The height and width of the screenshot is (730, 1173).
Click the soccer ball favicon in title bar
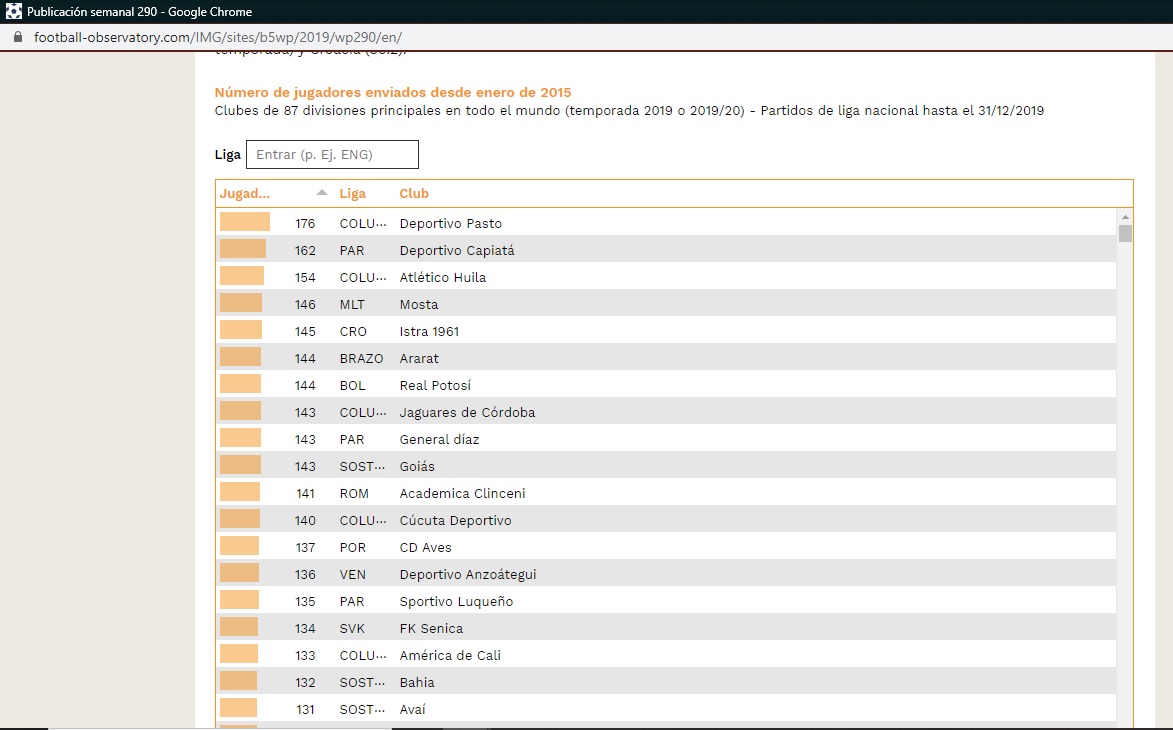pyautogui.click(x=13, y=11)
